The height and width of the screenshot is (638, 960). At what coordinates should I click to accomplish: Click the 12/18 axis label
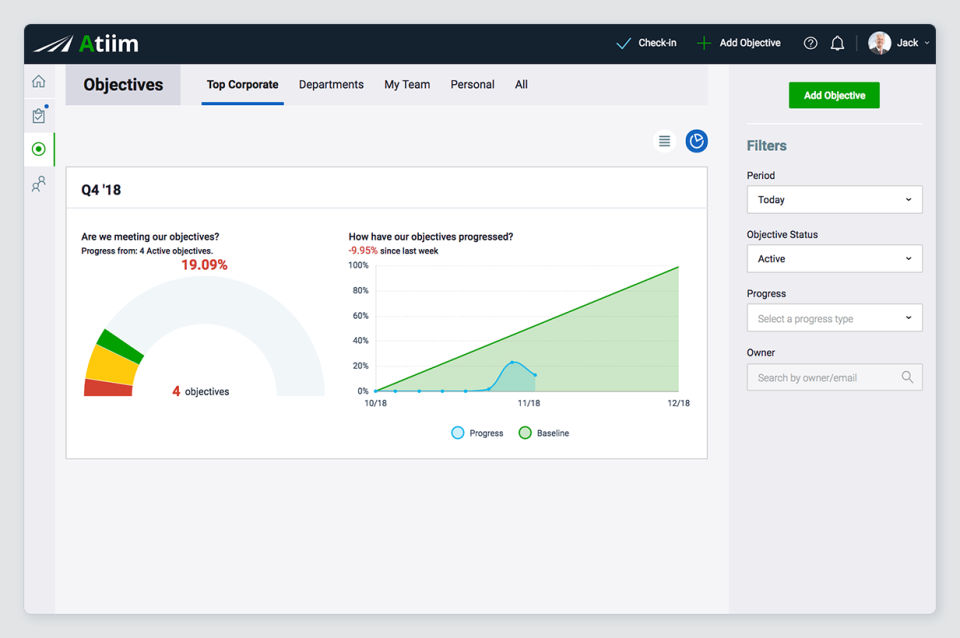678,403
